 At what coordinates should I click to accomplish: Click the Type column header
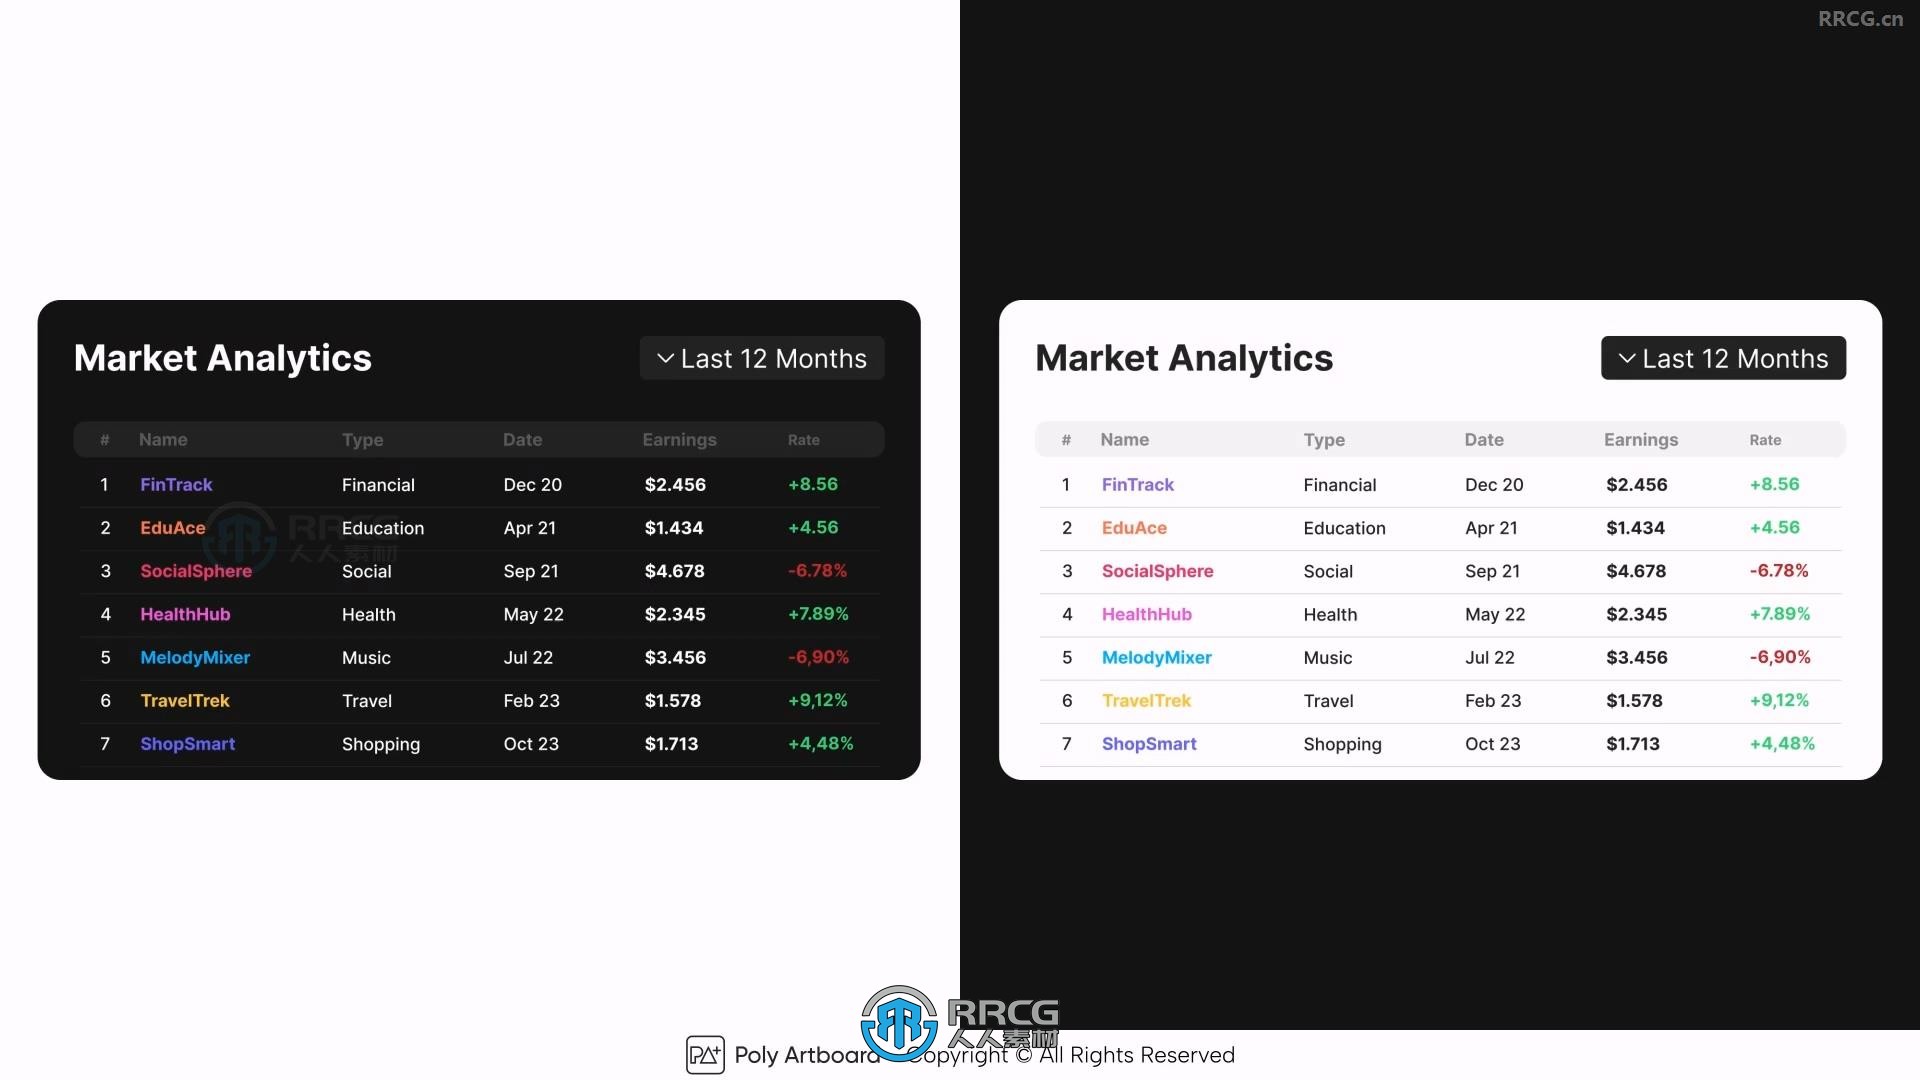tap(361, 438)
